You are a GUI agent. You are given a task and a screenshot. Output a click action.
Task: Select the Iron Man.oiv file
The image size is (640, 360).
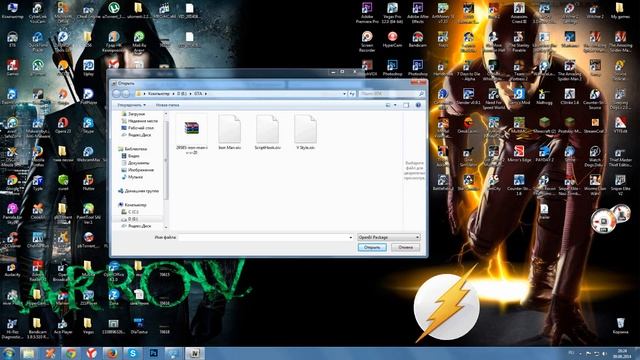click(x=229, y=133)
